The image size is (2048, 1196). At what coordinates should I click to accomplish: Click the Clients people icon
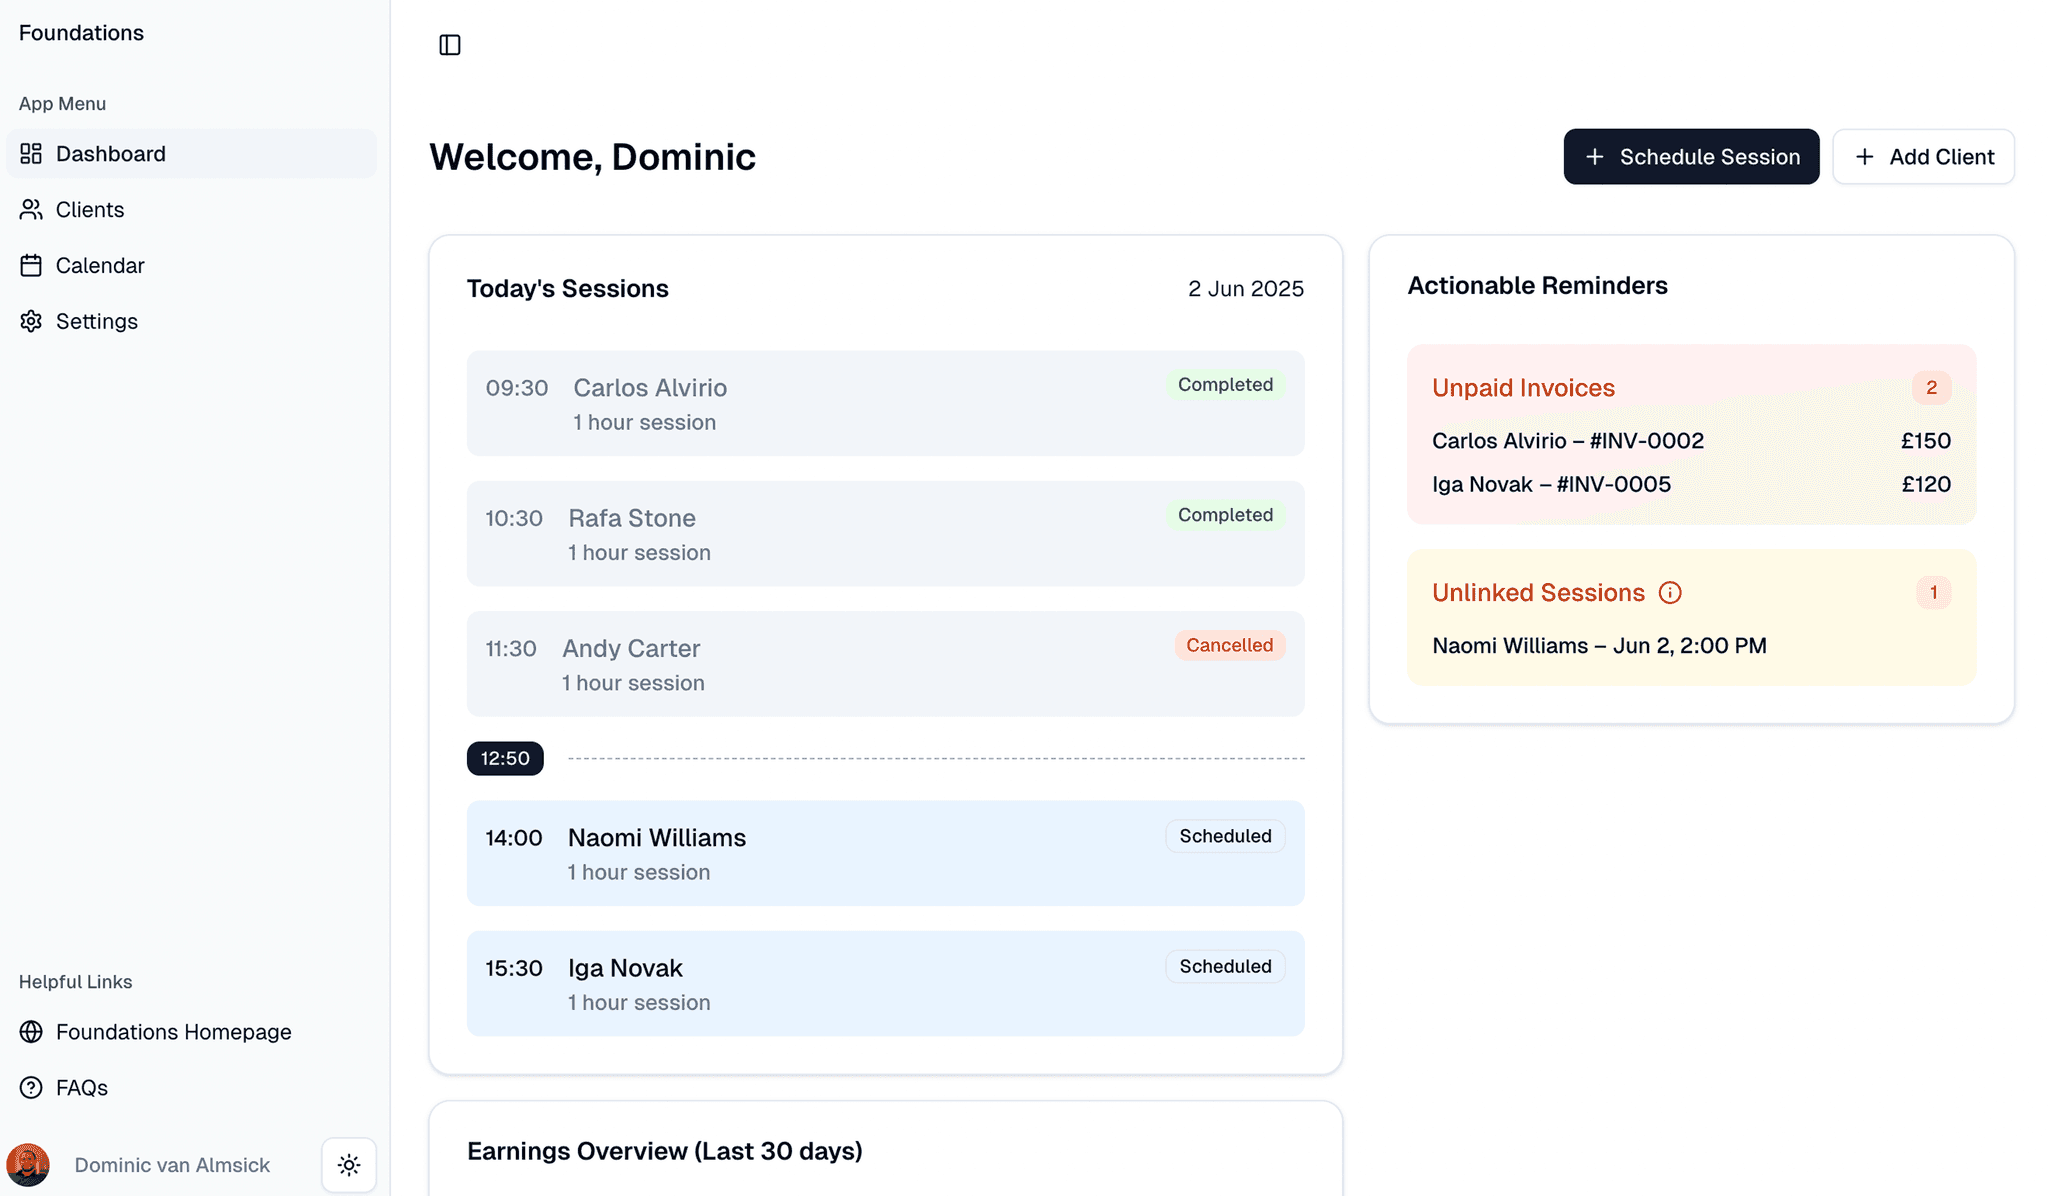(x=31, y=210)
